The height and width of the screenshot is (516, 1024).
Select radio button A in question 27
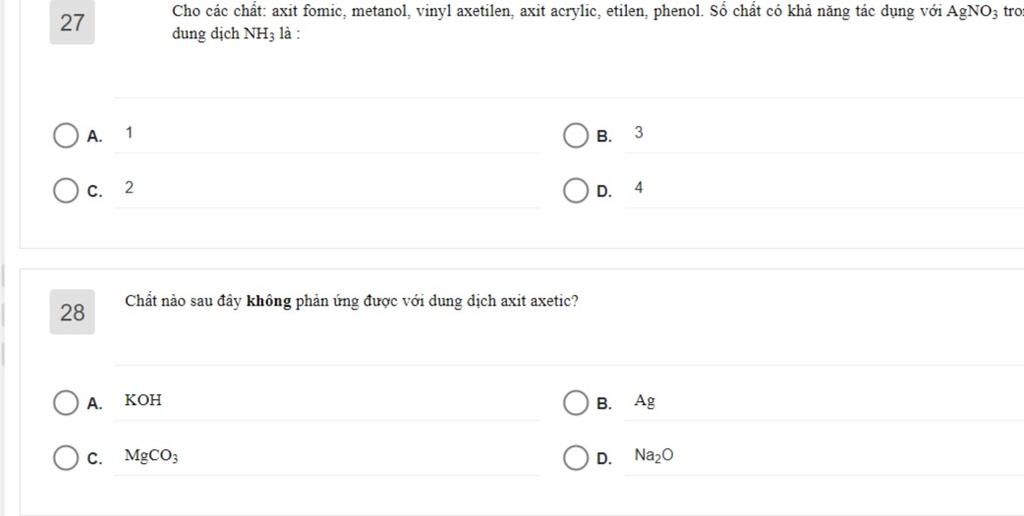(x=65, y=136)
